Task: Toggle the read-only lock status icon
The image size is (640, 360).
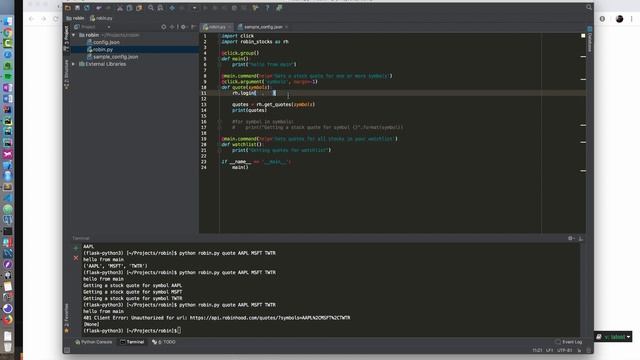Action: pyautogui.click(x=579, y=351)
